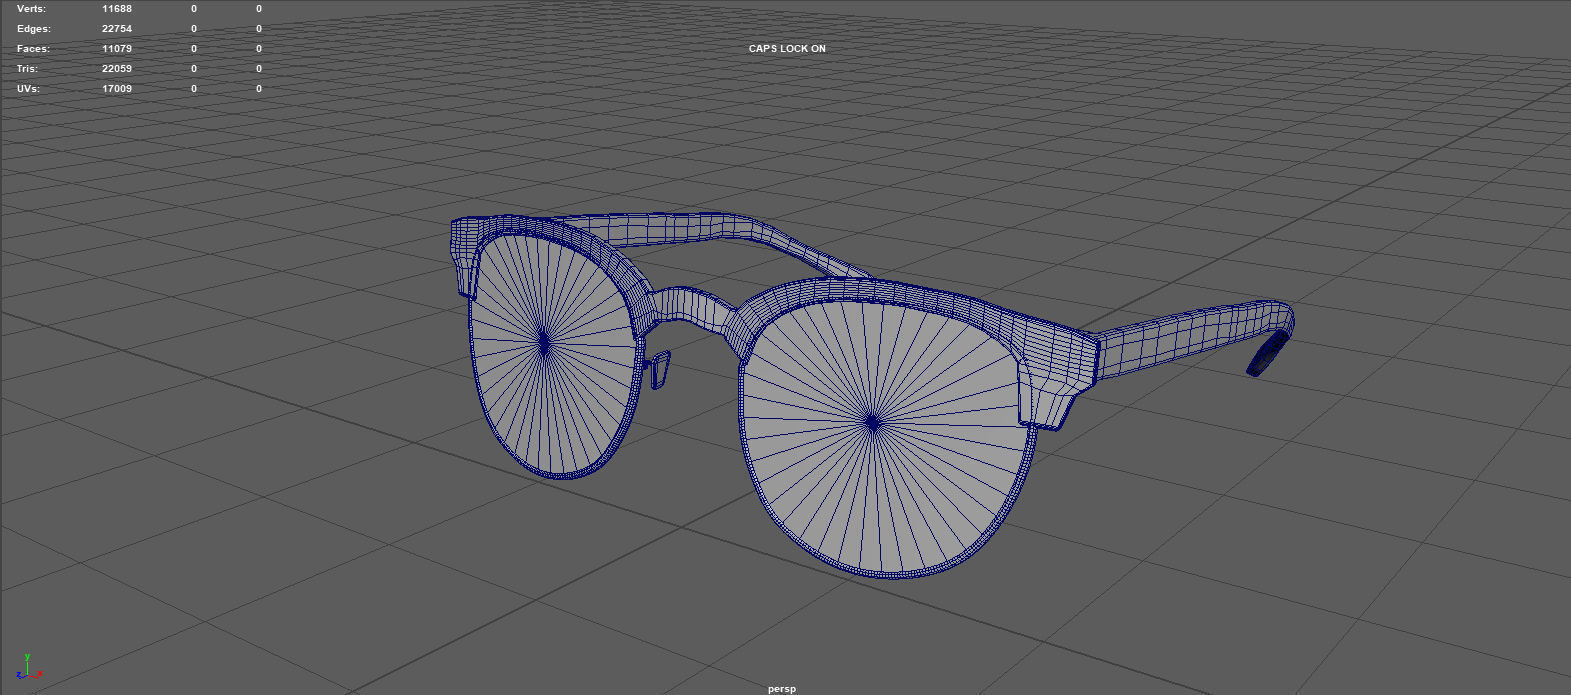Click the 'CAPS LOCK ON' message
The width and height of the screenshot is (1571, 695).
(787, 49)
